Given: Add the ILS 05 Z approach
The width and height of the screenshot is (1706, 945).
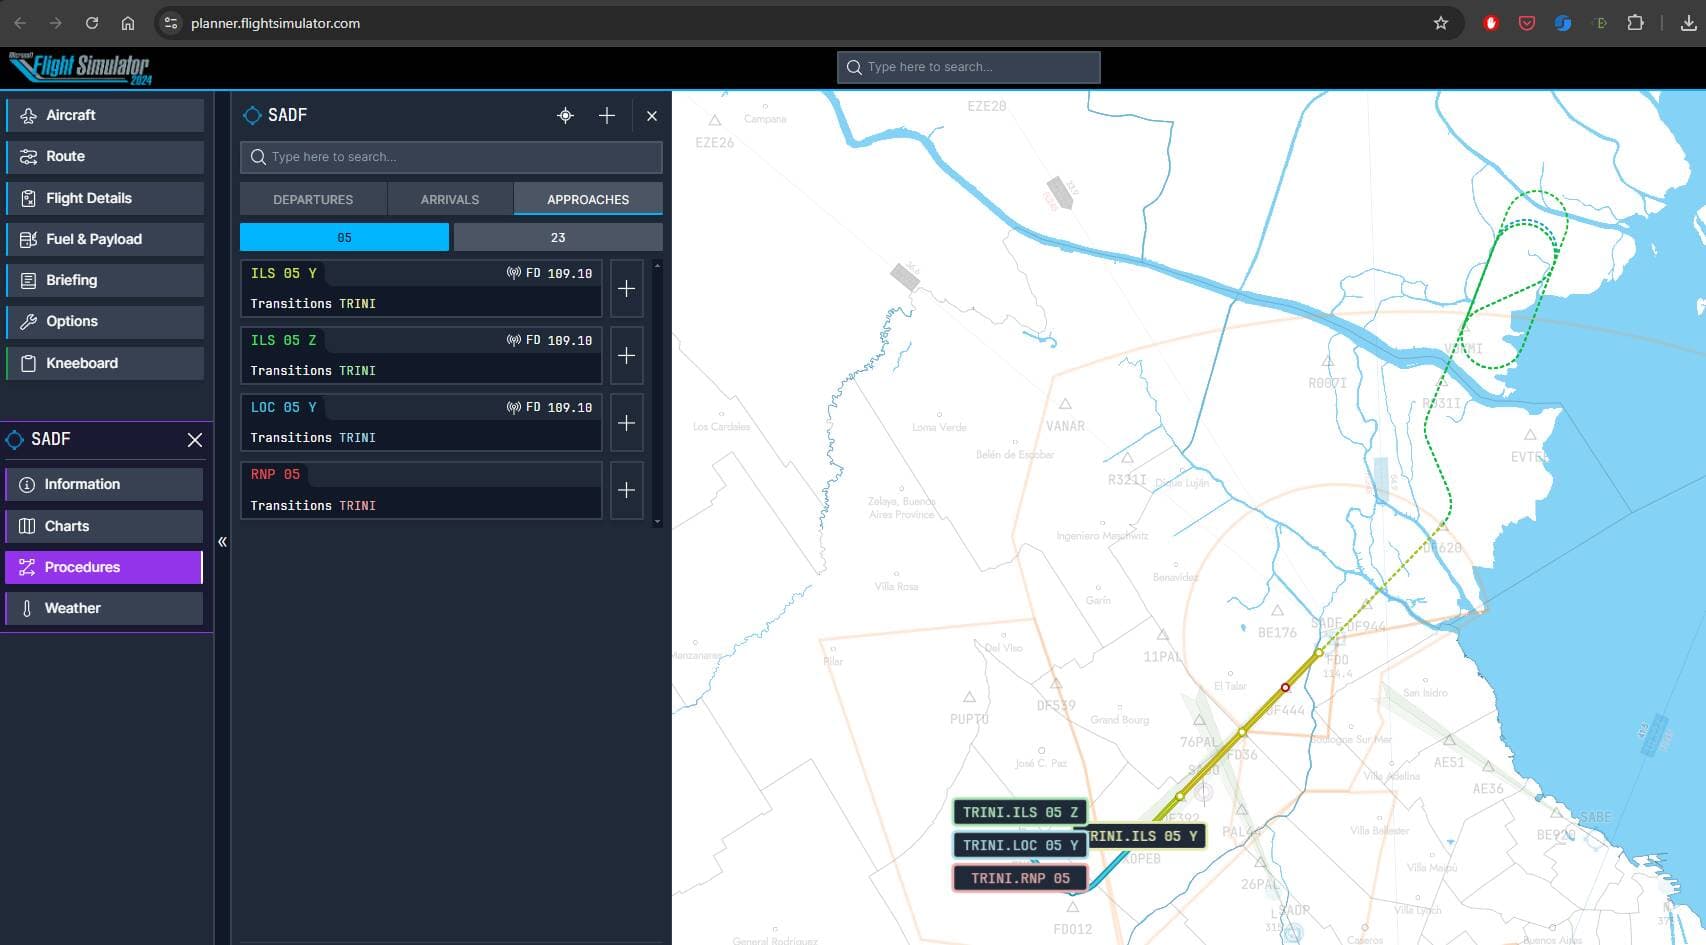Looking at the screenshot, I should 626,356.
